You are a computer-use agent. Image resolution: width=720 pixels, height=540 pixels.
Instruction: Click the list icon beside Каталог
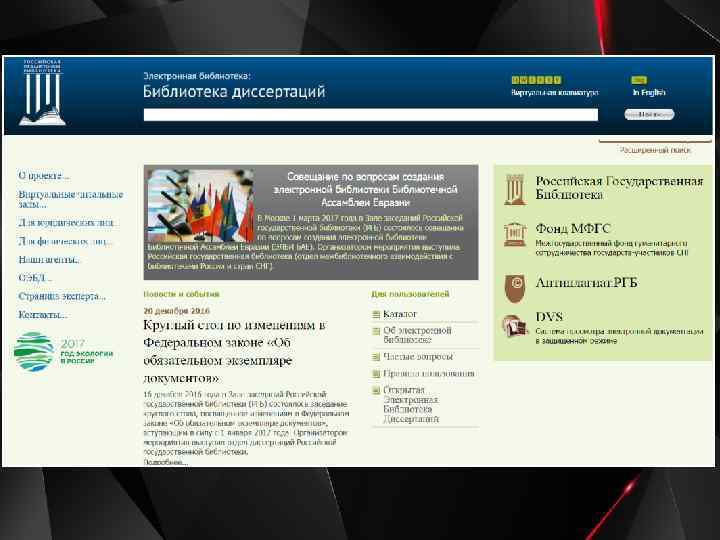[x=376, y=315]
